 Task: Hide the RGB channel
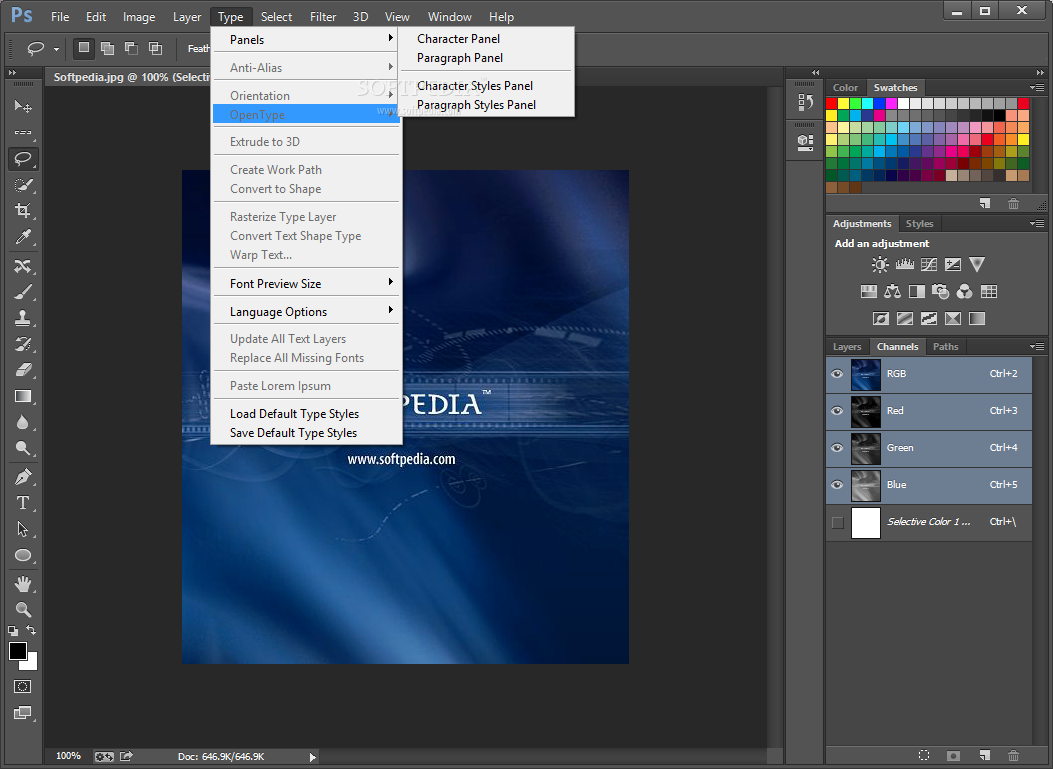pyautogui.click(x=837, y=374)
